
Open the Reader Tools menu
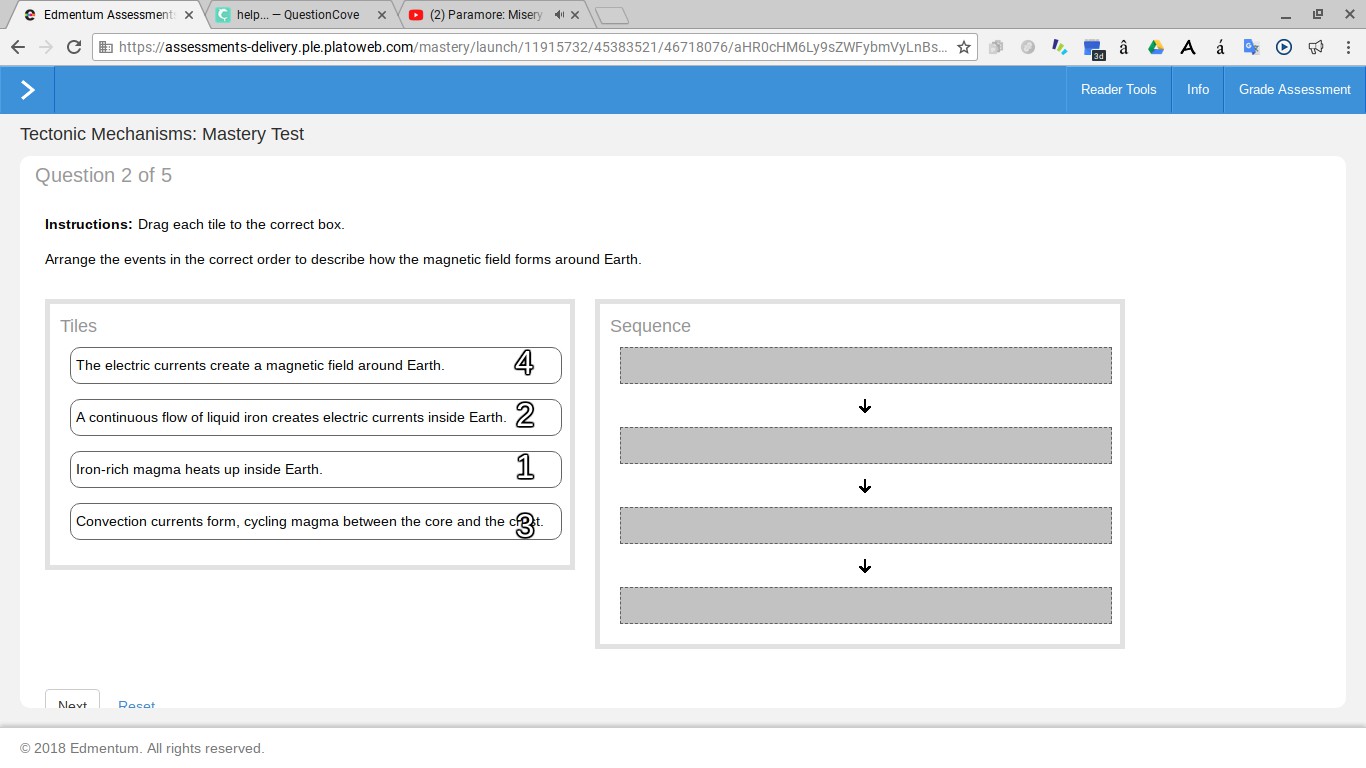pos(1118,90)
